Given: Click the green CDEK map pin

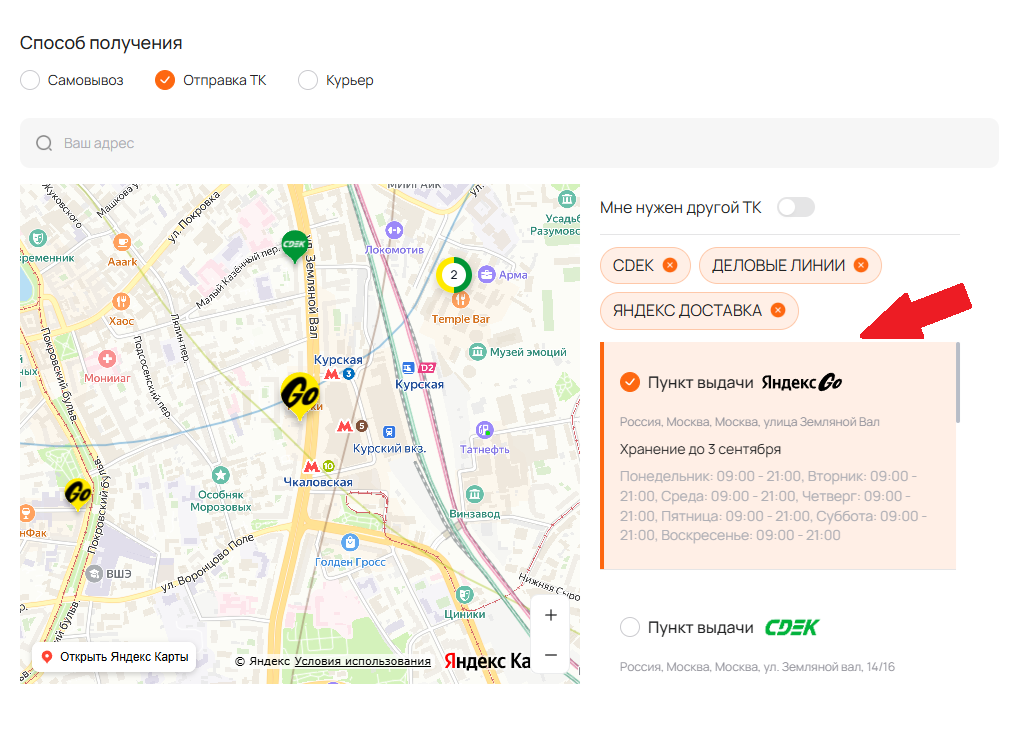Looking at the screenshot, I should coord(294,246).
